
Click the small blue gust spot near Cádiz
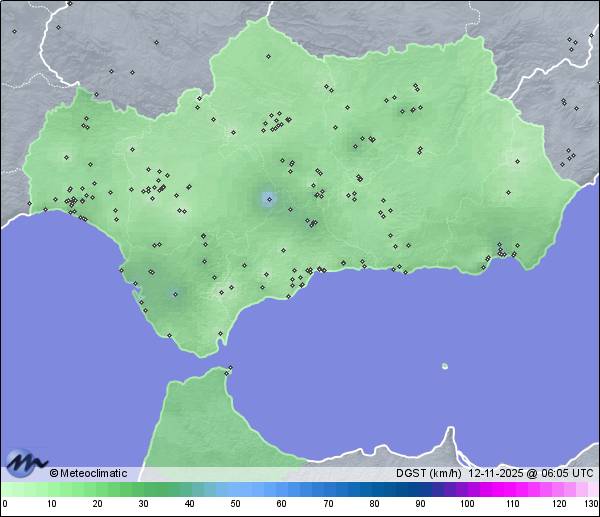tap(175, 294)
